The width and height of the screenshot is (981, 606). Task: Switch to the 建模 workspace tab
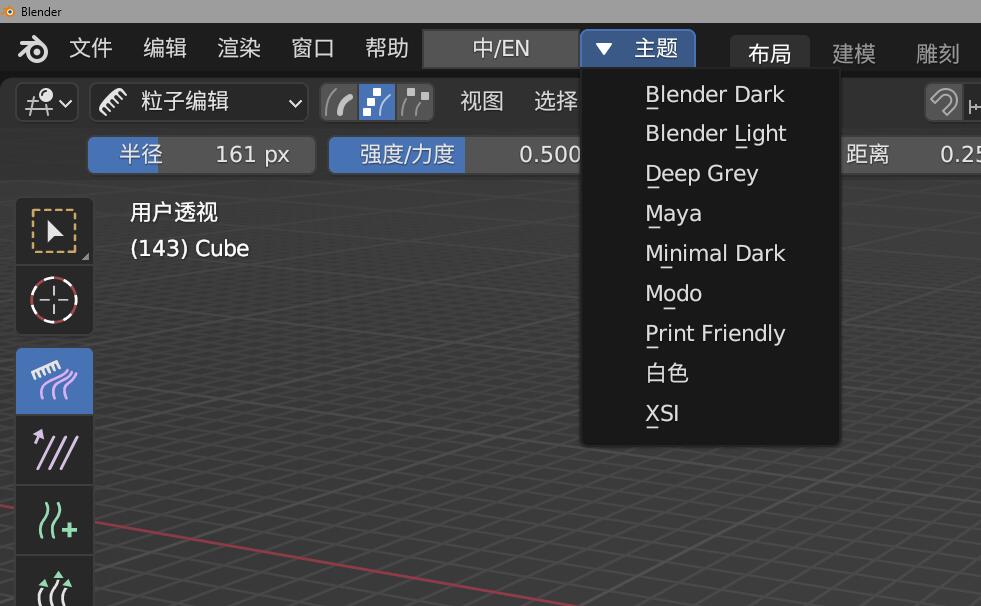853,54
